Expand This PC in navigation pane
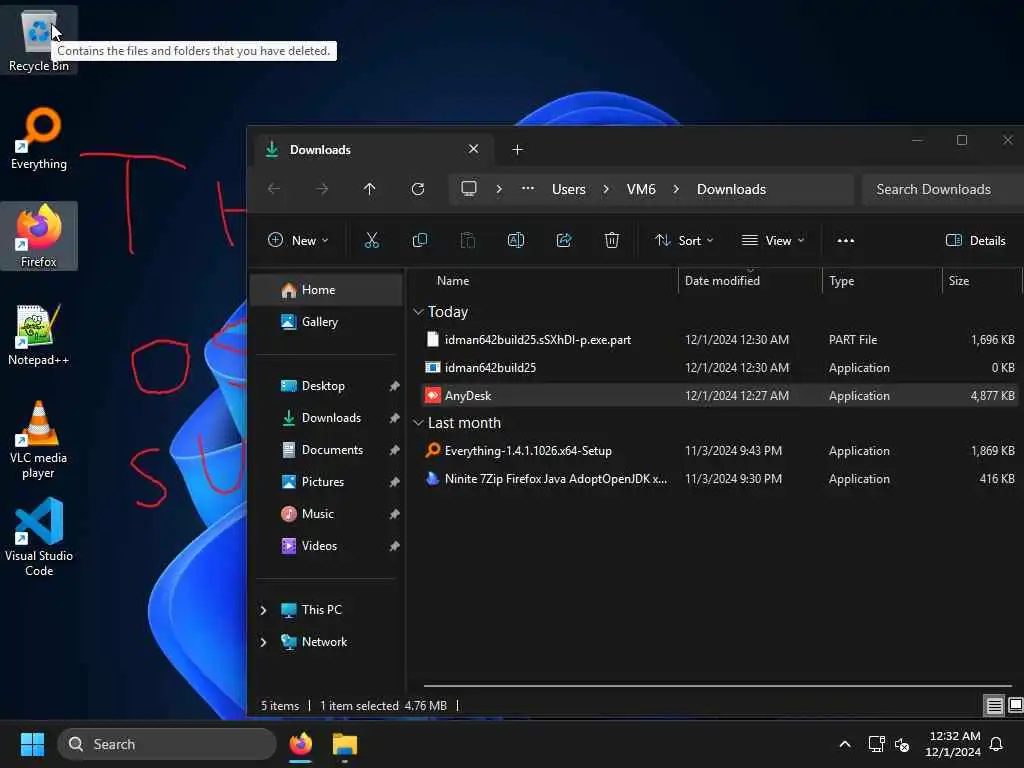 [x=263, y=610]
